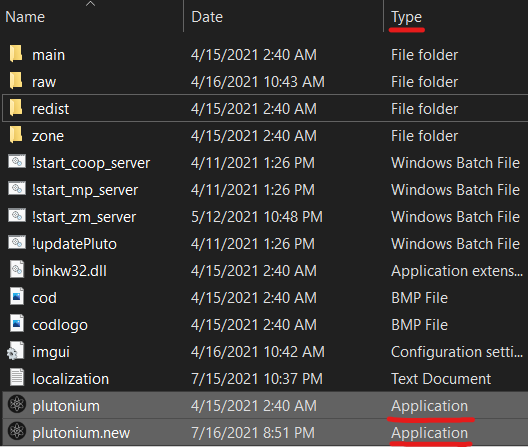Select the main folder icon
Screen dimensions: 528x447
tap(16, 54)
